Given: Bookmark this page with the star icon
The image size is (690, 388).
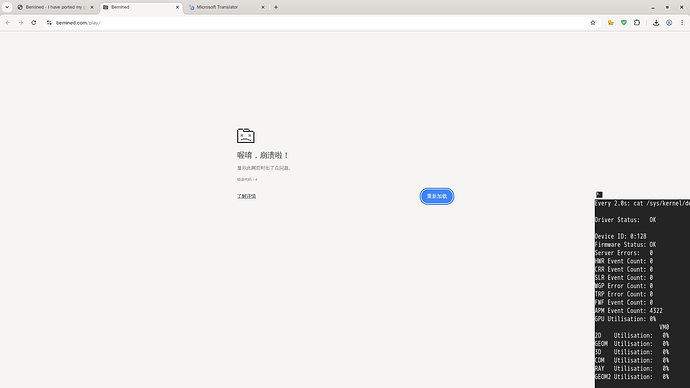Looking at the screenshot, I should coord(593,22).
